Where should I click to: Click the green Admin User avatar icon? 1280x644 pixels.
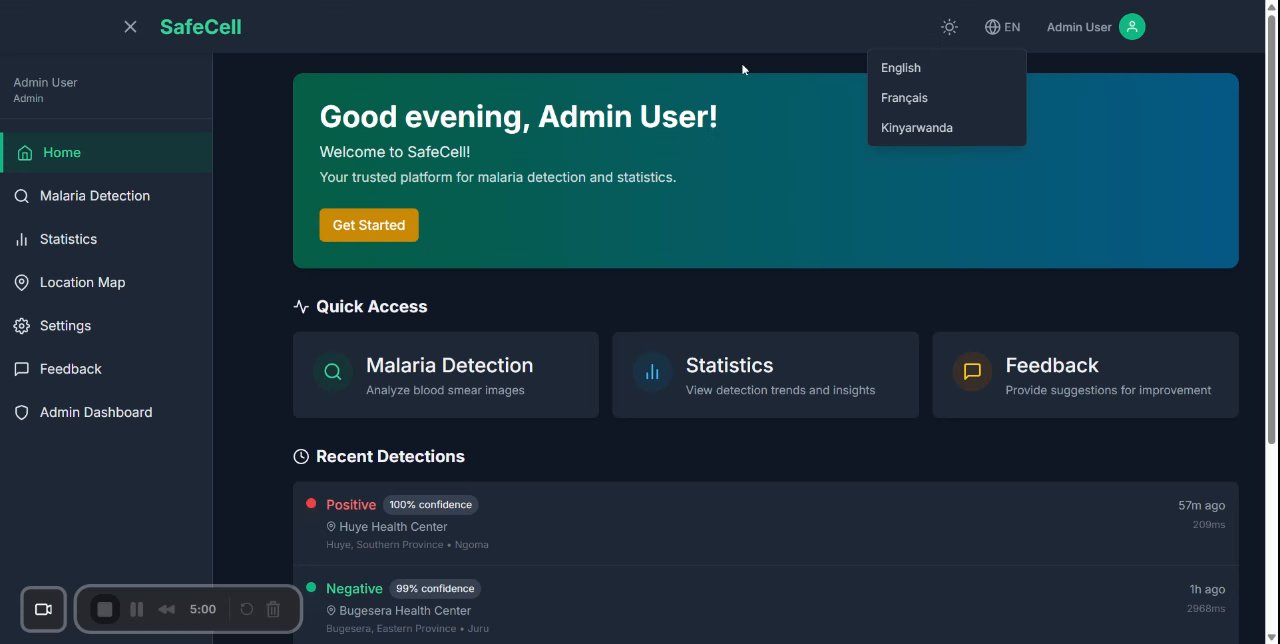click(x=1132, y=27)
